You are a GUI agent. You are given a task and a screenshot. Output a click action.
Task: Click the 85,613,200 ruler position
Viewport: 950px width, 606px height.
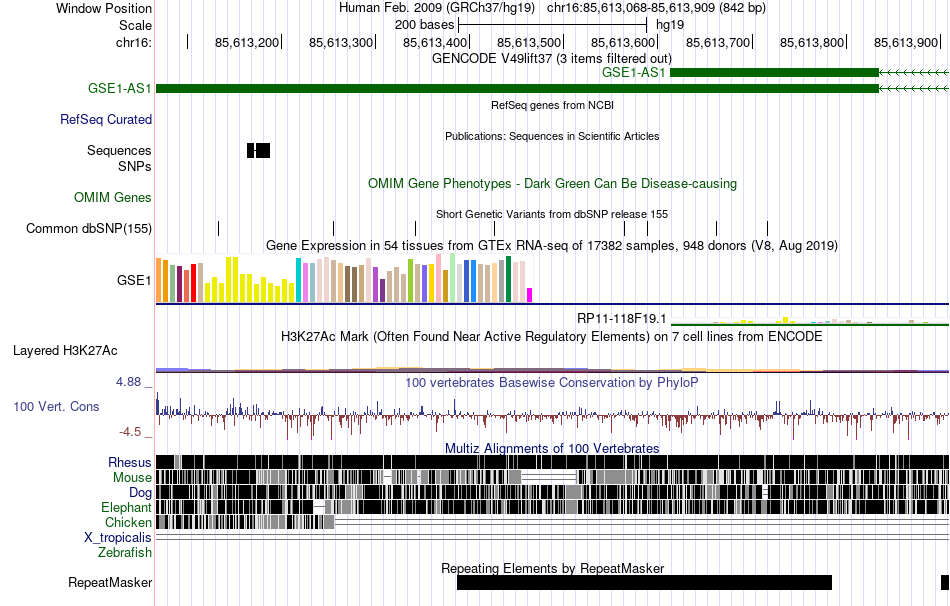pos(247,42)
